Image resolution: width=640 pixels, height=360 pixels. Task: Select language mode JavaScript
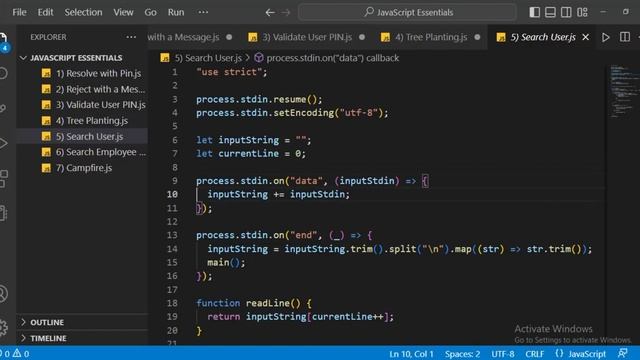[587, 353]
